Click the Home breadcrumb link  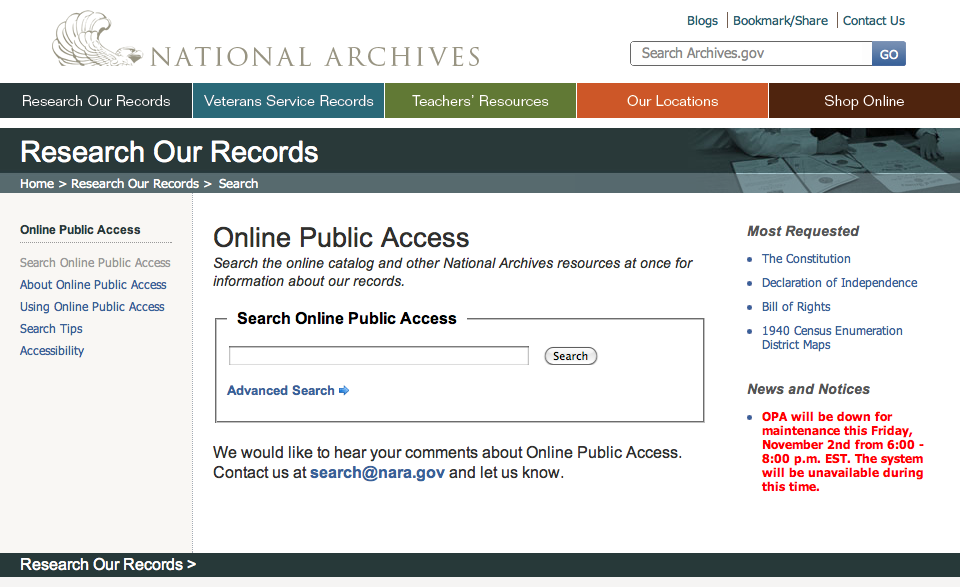pos(37,184)
